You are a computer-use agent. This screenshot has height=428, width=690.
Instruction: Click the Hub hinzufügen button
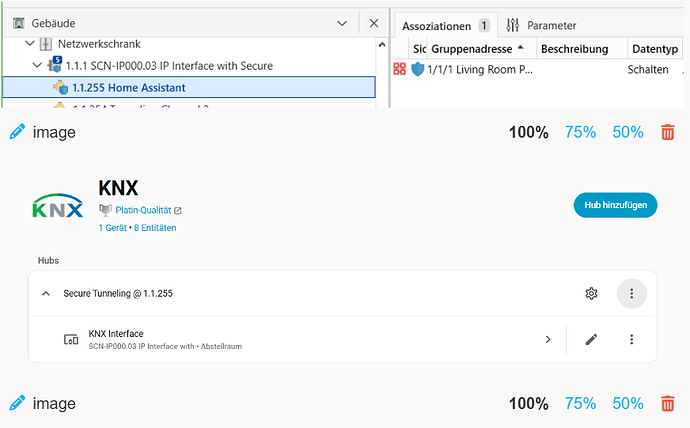click(615, 205)
